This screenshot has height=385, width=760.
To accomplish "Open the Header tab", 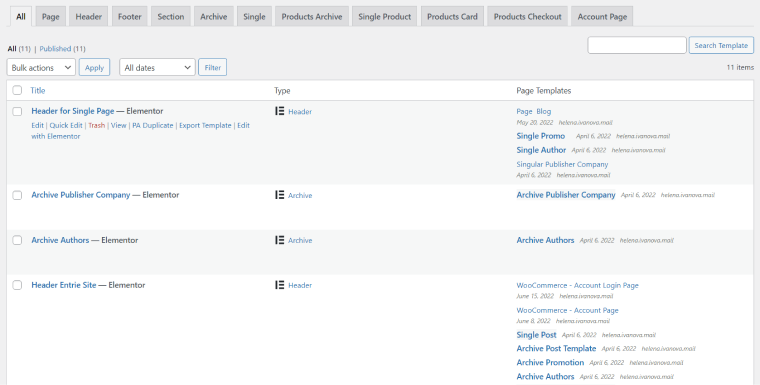I will 89,16.
